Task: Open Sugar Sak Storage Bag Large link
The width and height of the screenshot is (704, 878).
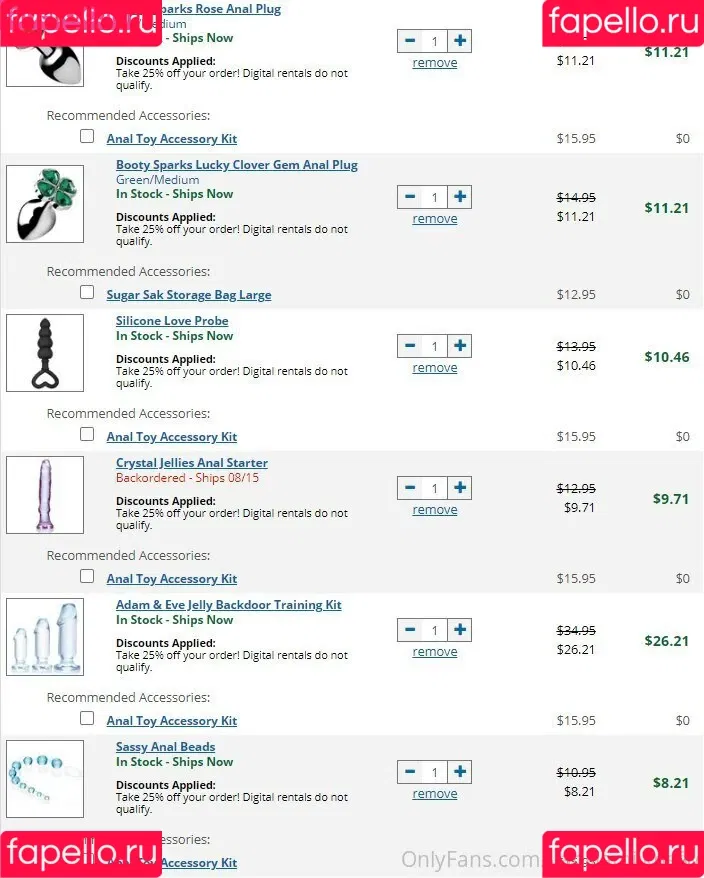Action: click(189, 295)
